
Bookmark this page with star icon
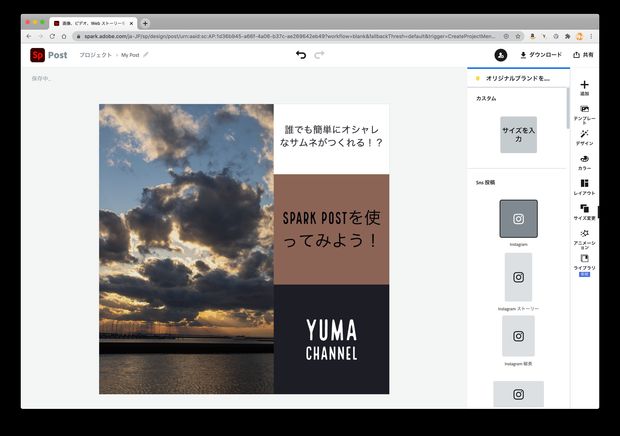pyautogui.click(x=518, y=36)
